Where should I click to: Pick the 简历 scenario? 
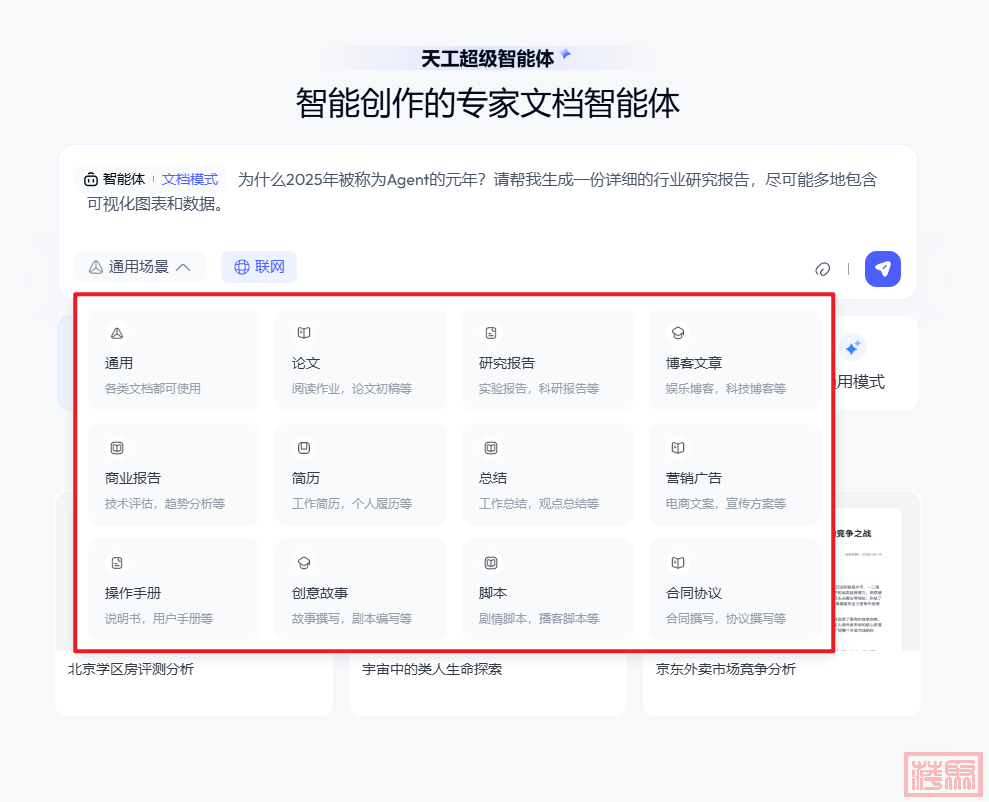361,474
